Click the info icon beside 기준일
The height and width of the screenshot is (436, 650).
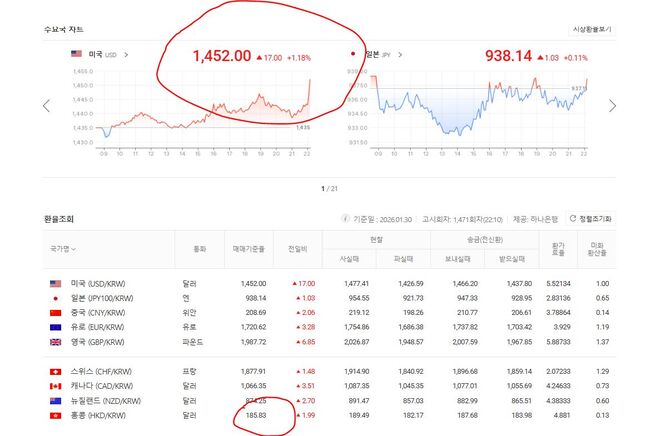pyautogui.click(x=346, y=219)
